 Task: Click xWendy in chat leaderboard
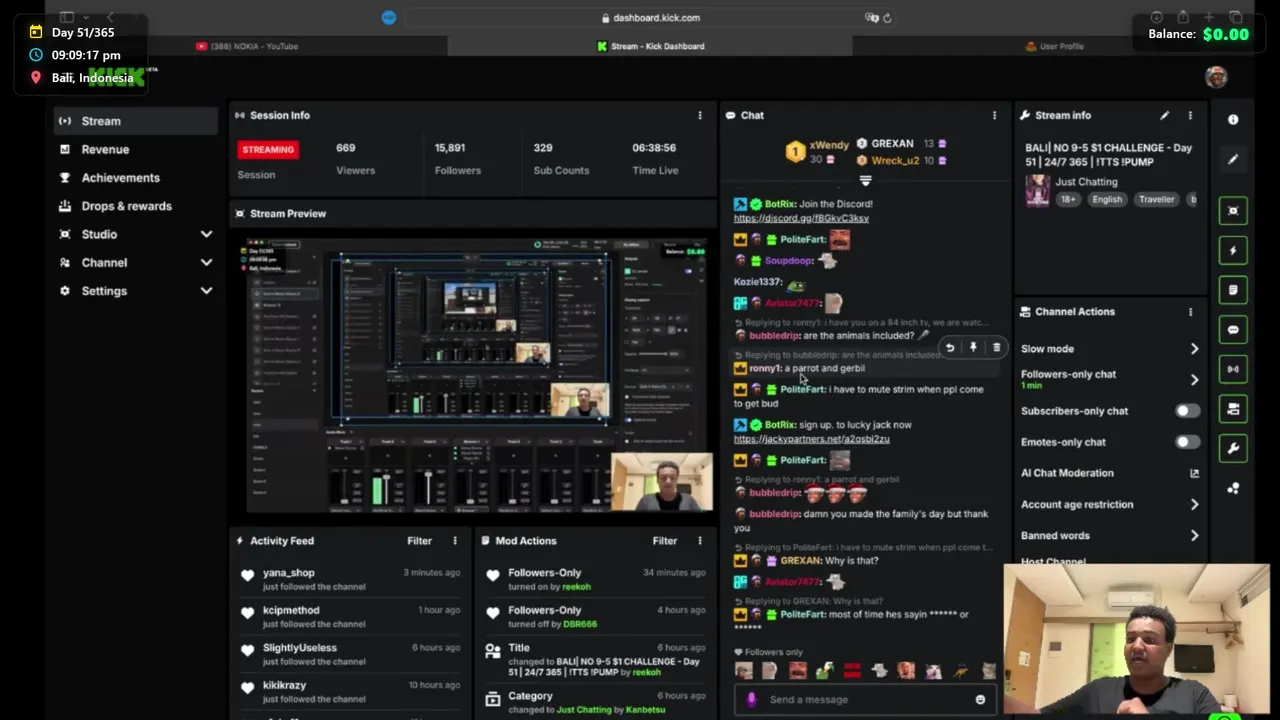tap(829, 146)
